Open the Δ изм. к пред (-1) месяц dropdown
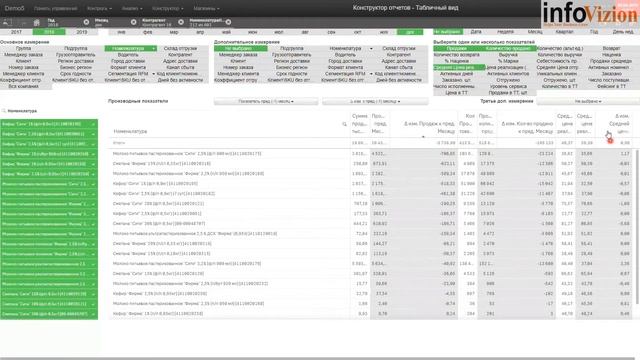The width and height of the screenshot is (640, 360). 375,101
